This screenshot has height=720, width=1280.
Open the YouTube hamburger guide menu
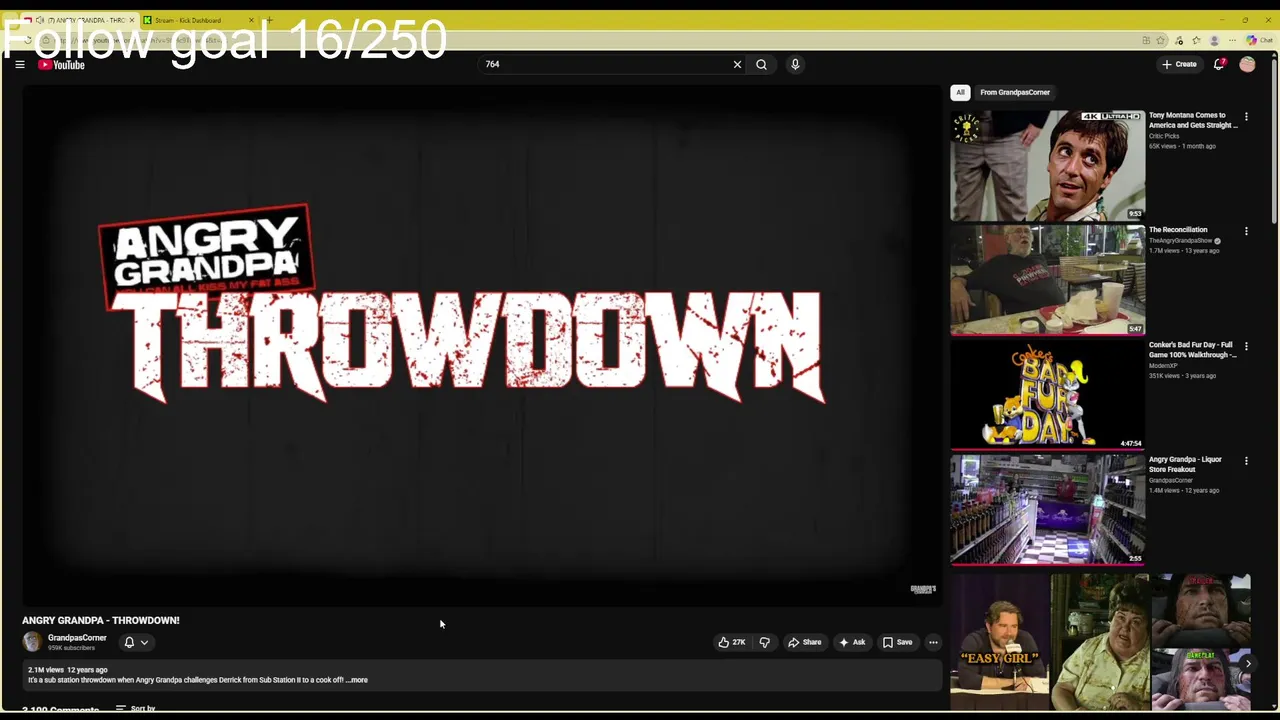[19, 64]
